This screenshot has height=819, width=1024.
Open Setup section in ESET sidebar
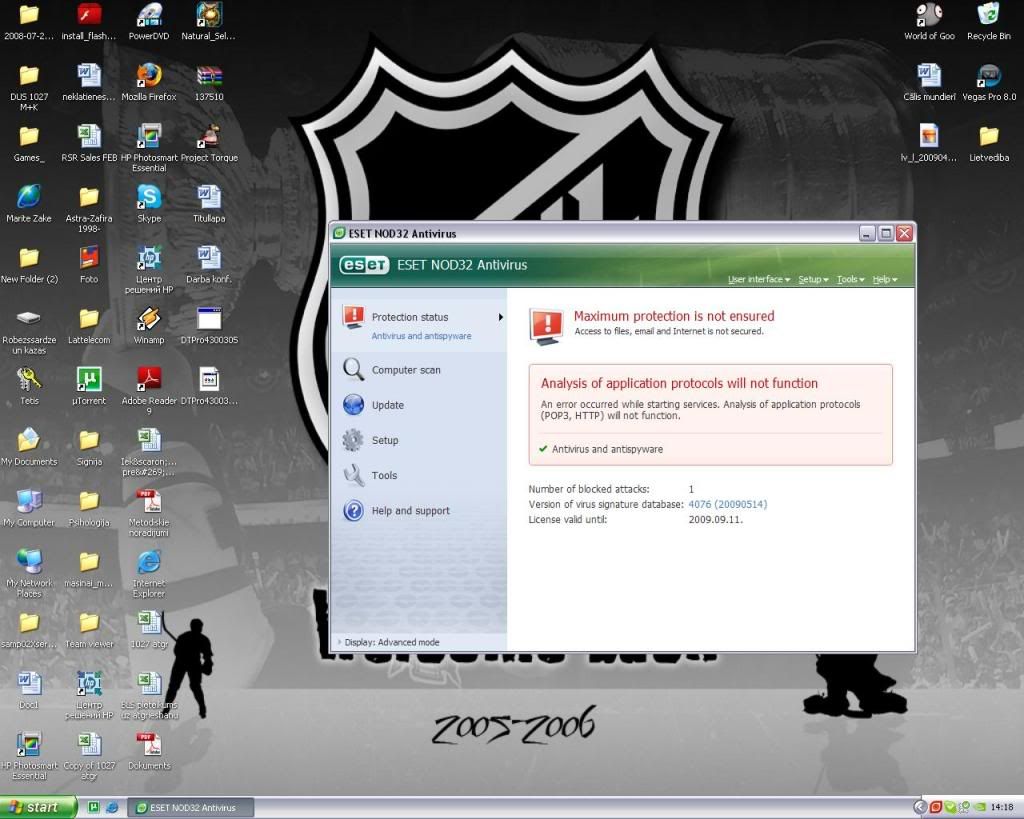click(x=385, y=440)
